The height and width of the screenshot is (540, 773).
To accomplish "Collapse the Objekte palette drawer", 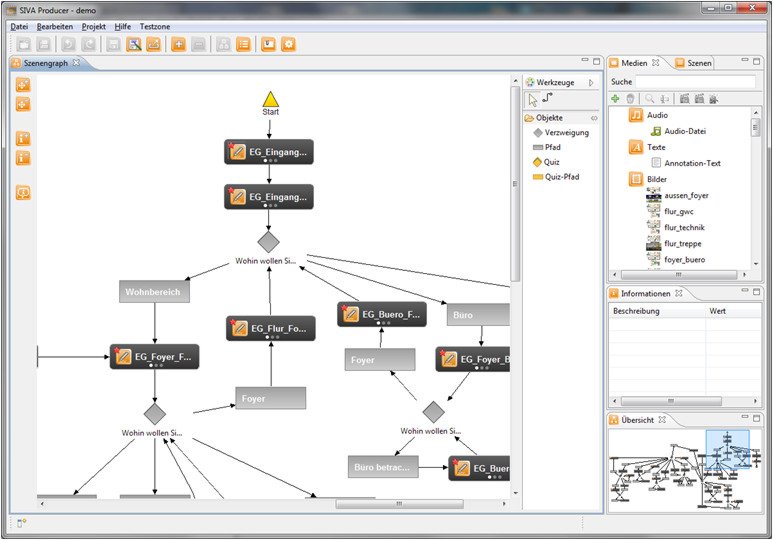I will tap(593, 118).
